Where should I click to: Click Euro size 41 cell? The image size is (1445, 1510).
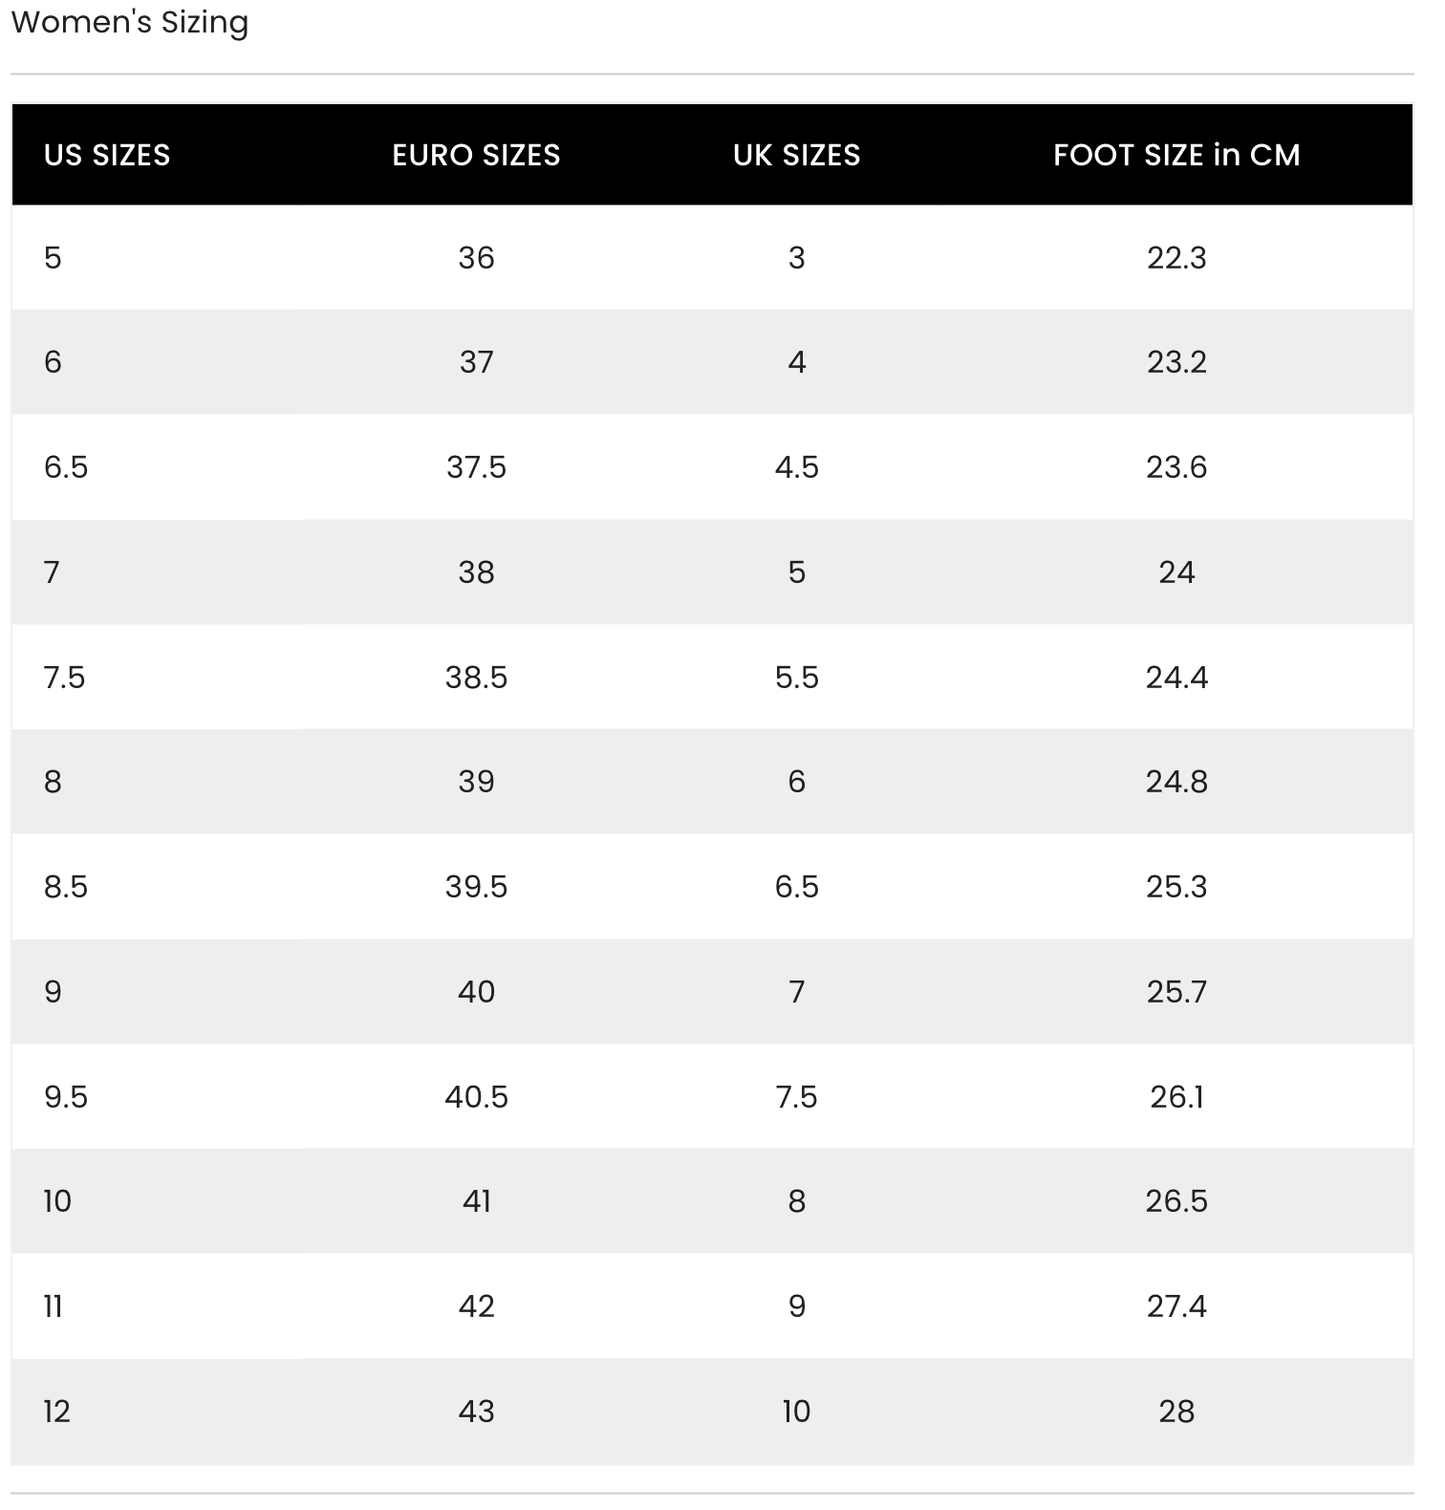(x=476, y=1201)
